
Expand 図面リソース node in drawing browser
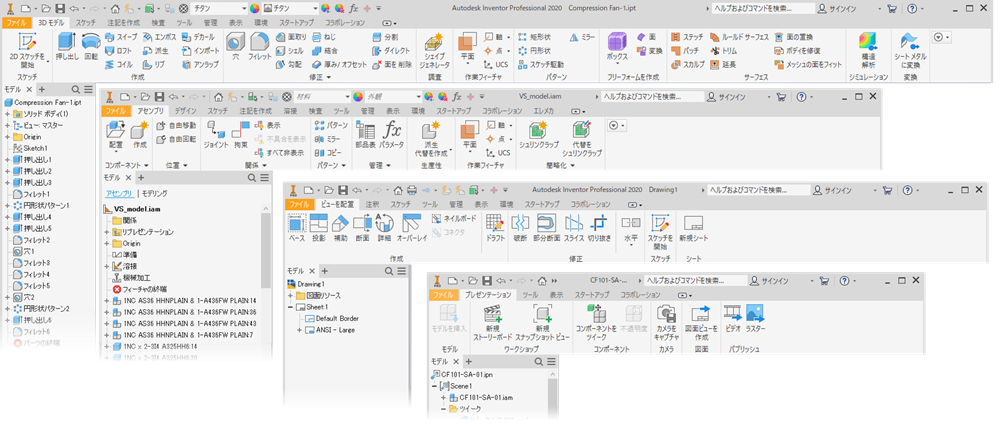(291, 295)
